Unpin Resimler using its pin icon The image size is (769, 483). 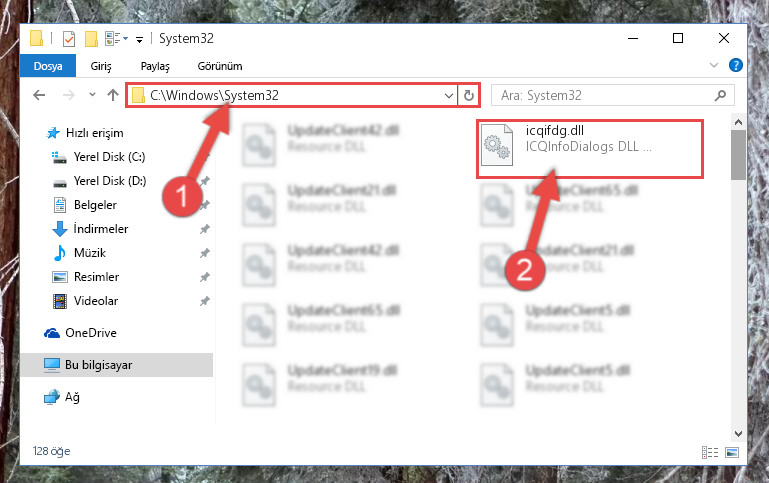205,277
